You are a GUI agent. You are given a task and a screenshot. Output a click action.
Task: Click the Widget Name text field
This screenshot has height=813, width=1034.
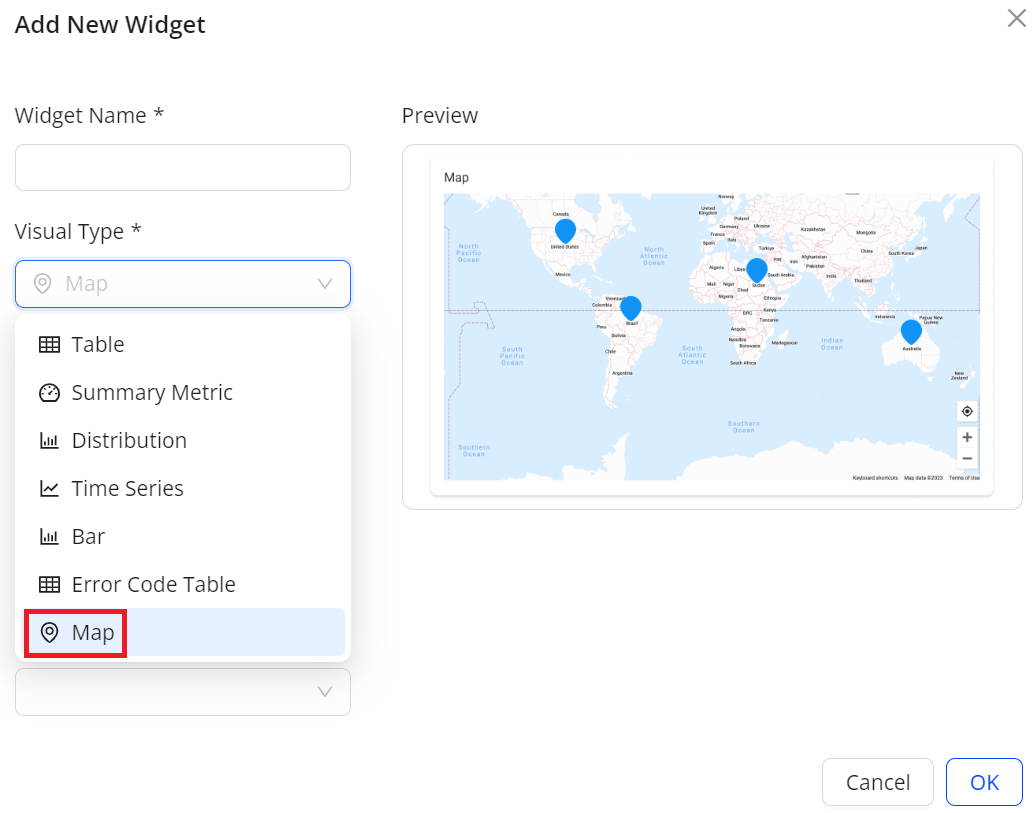pyautogui.click(x=182, y=168)
